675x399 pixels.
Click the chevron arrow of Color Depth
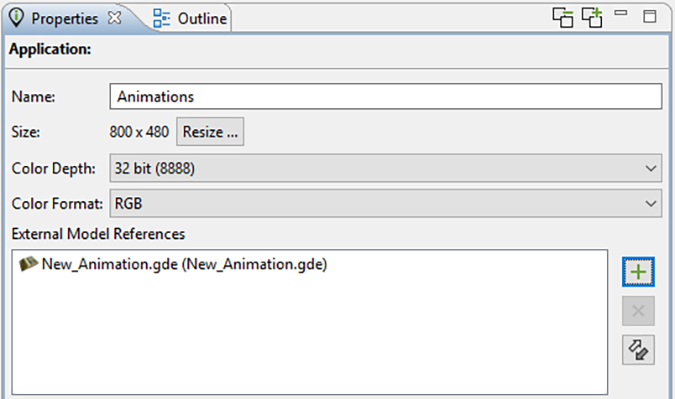coord(651,168)
